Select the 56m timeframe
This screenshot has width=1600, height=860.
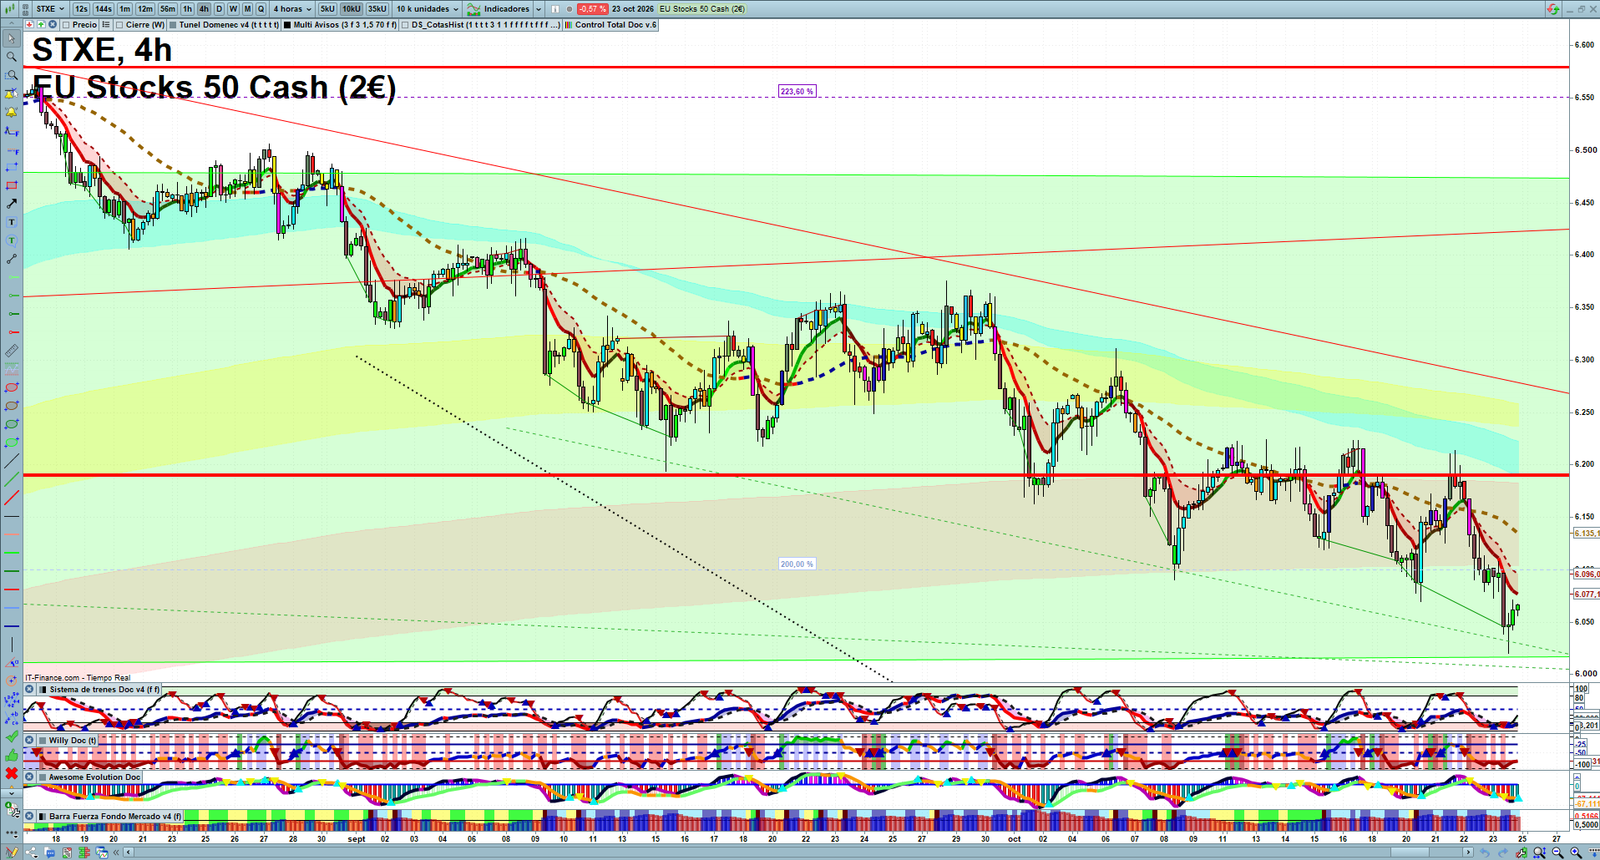(168, 9)
